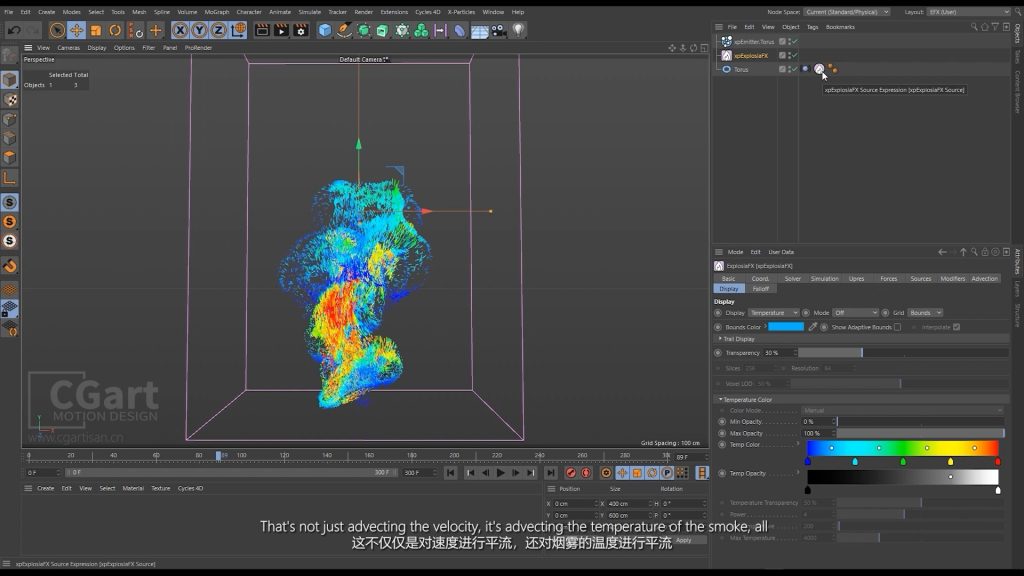This screenshot has height=576, width=1024.
Task: Click Play Forwards button
Action: 500,472
